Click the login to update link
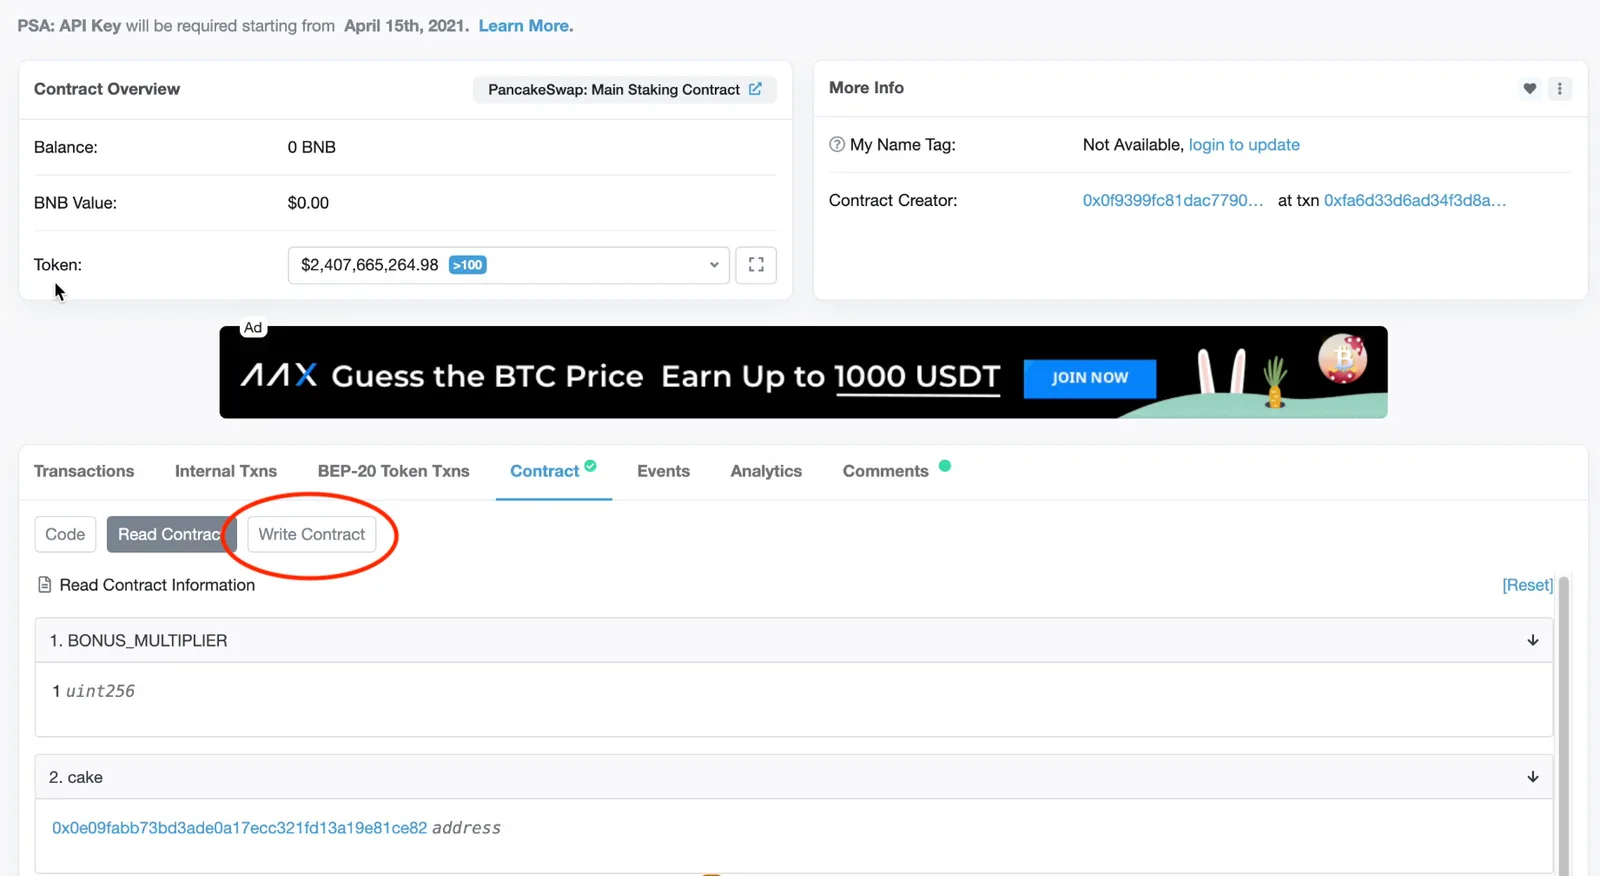Screen dimensions: 1600x876 click(1244, 145)
